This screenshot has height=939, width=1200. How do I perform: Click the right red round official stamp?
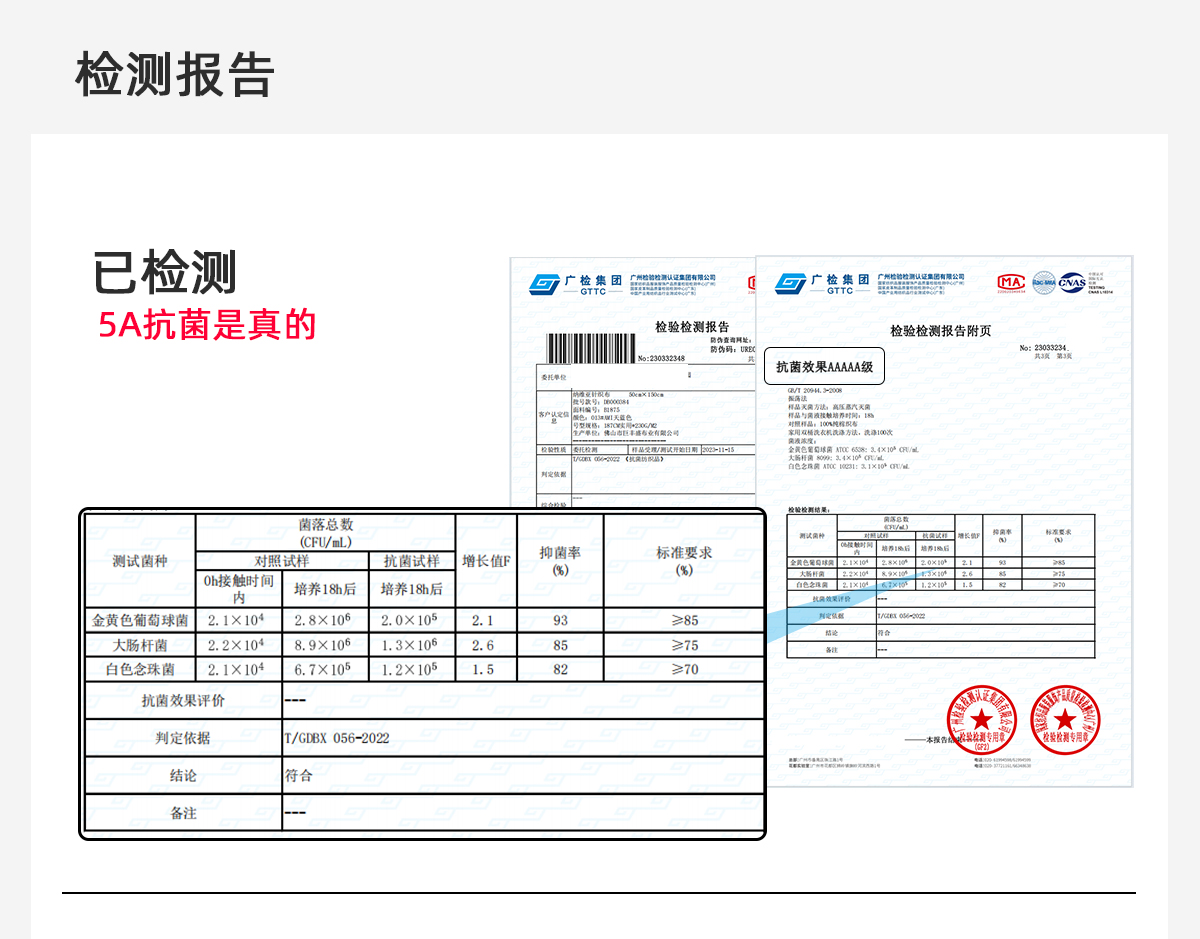(x=1065, y=719)
